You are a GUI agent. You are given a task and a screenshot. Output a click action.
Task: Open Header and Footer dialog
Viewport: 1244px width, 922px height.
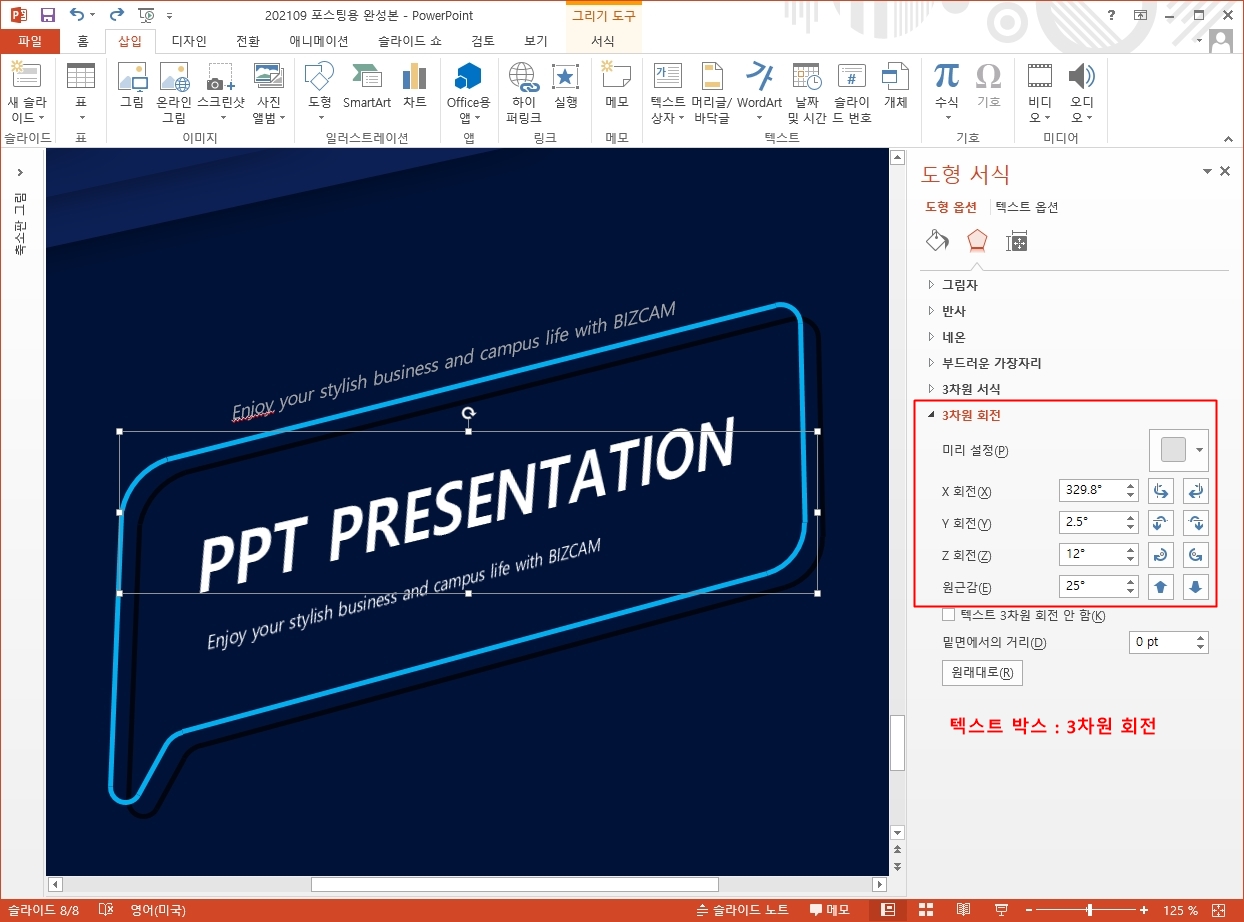tap(712, 92)
